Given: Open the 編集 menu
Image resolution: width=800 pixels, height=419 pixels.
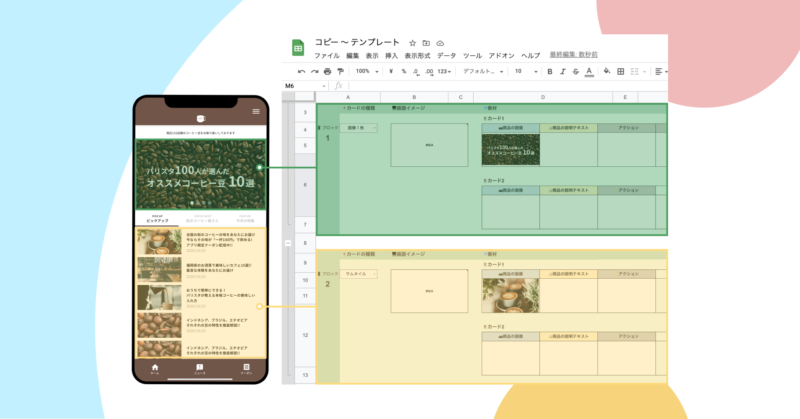Looking at the screenshot, I should pyautogui.click(x=353, y=56).
